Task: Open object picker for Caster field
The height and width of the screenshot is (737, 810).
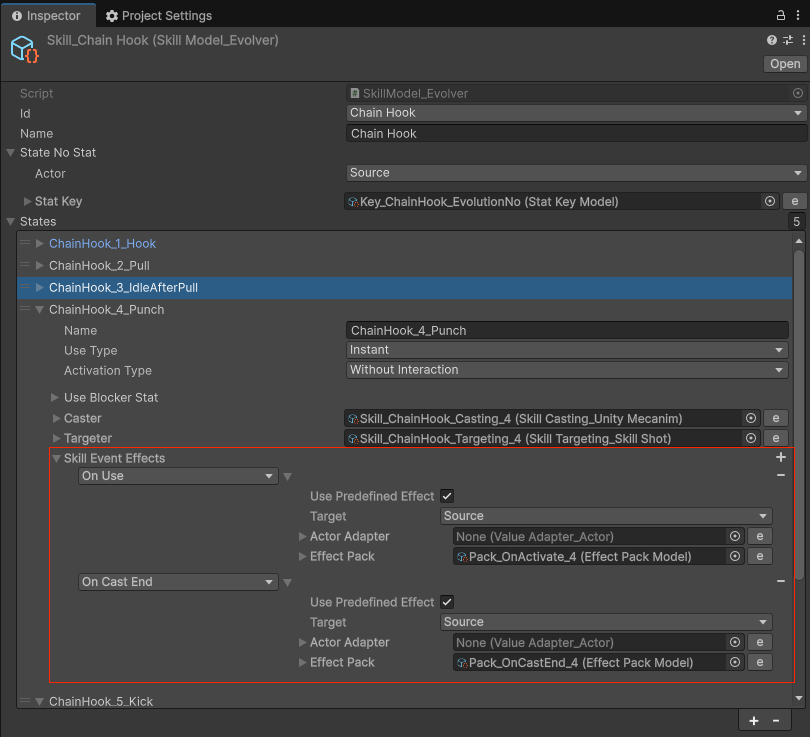Action: (751, 418)
